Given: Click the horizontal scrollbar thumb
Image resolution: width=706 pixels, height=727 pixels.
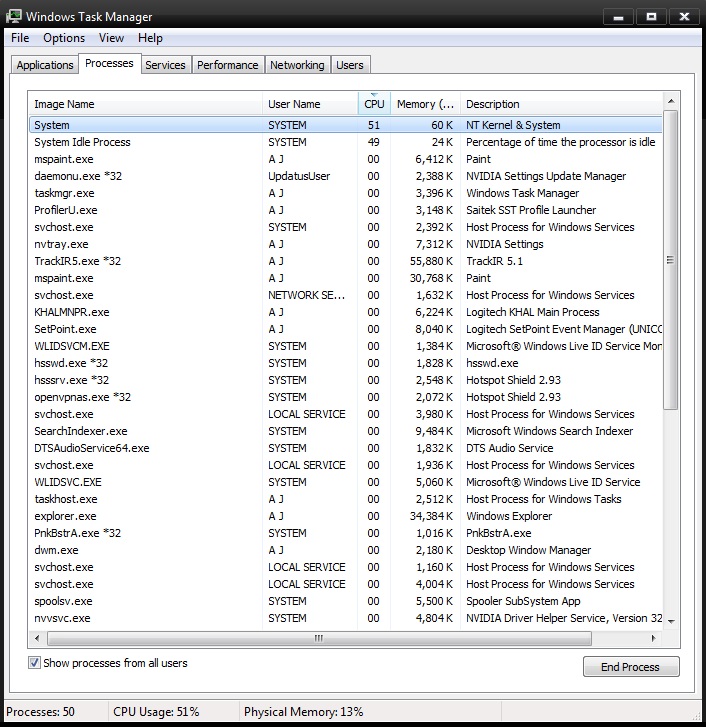Looking at the screenshot, I should [319, 638].
